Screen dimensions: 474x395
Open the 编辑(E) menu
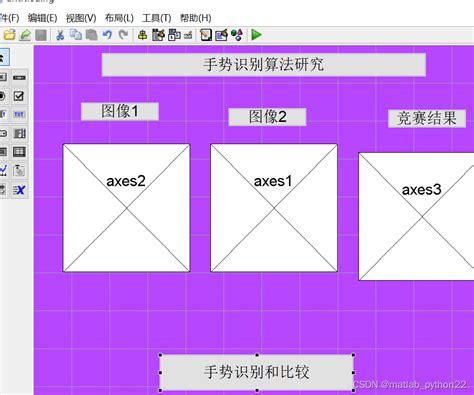point(42,18)
